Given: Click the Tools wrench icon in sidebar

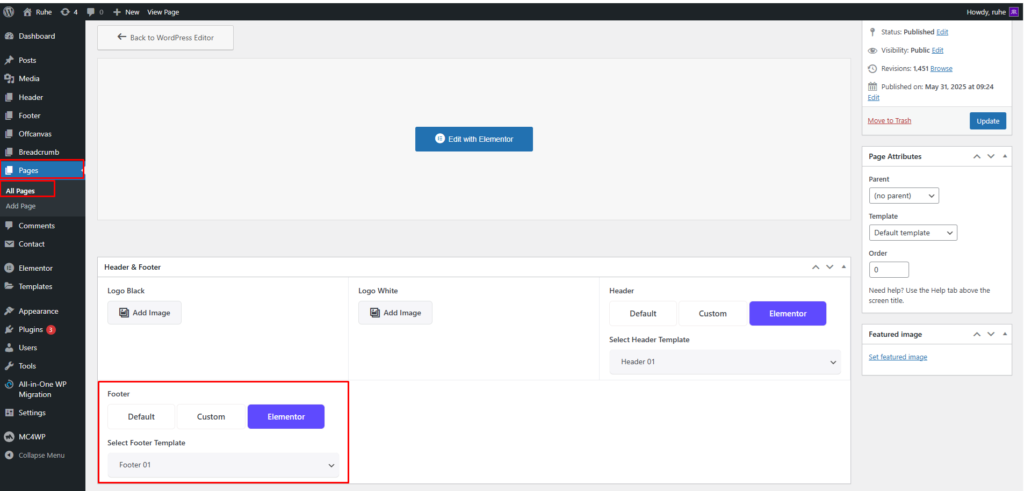Looking at the screenshot, I should (9, 366).
